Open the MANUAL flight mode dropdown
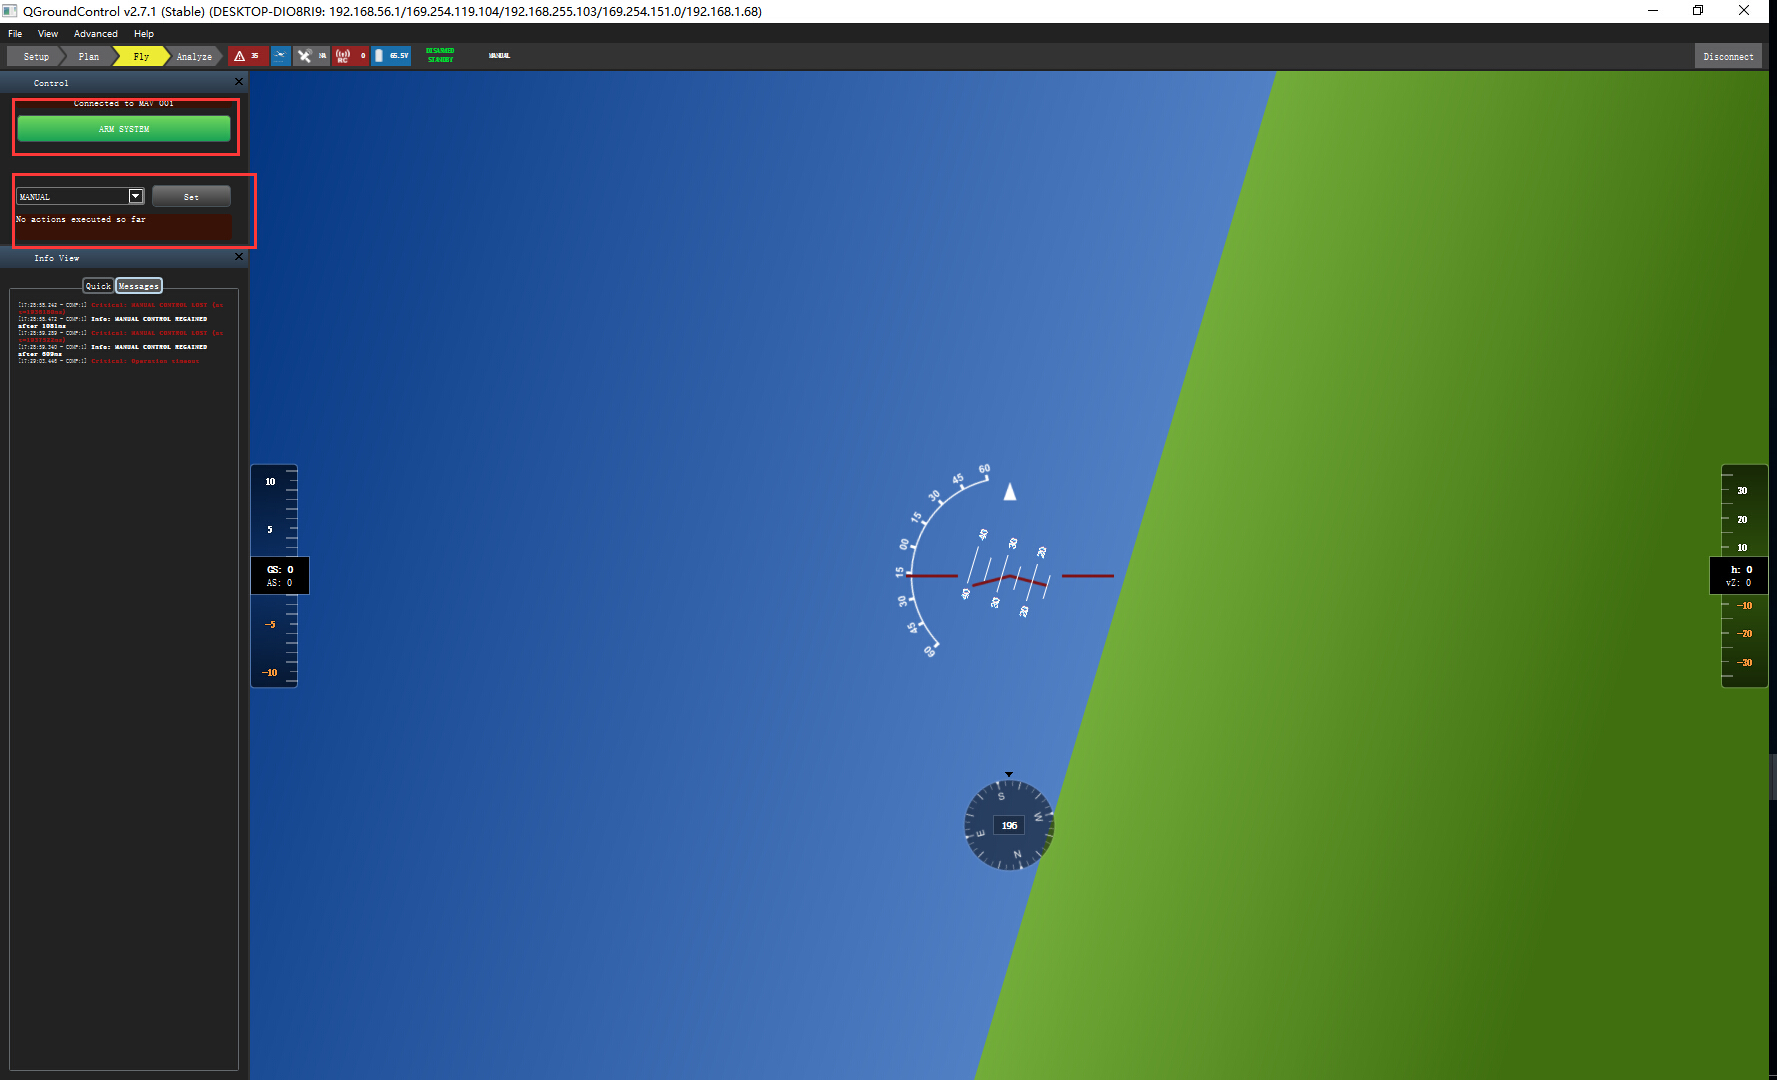The height and width of the screenshot is (1080, 1777). 81,196
